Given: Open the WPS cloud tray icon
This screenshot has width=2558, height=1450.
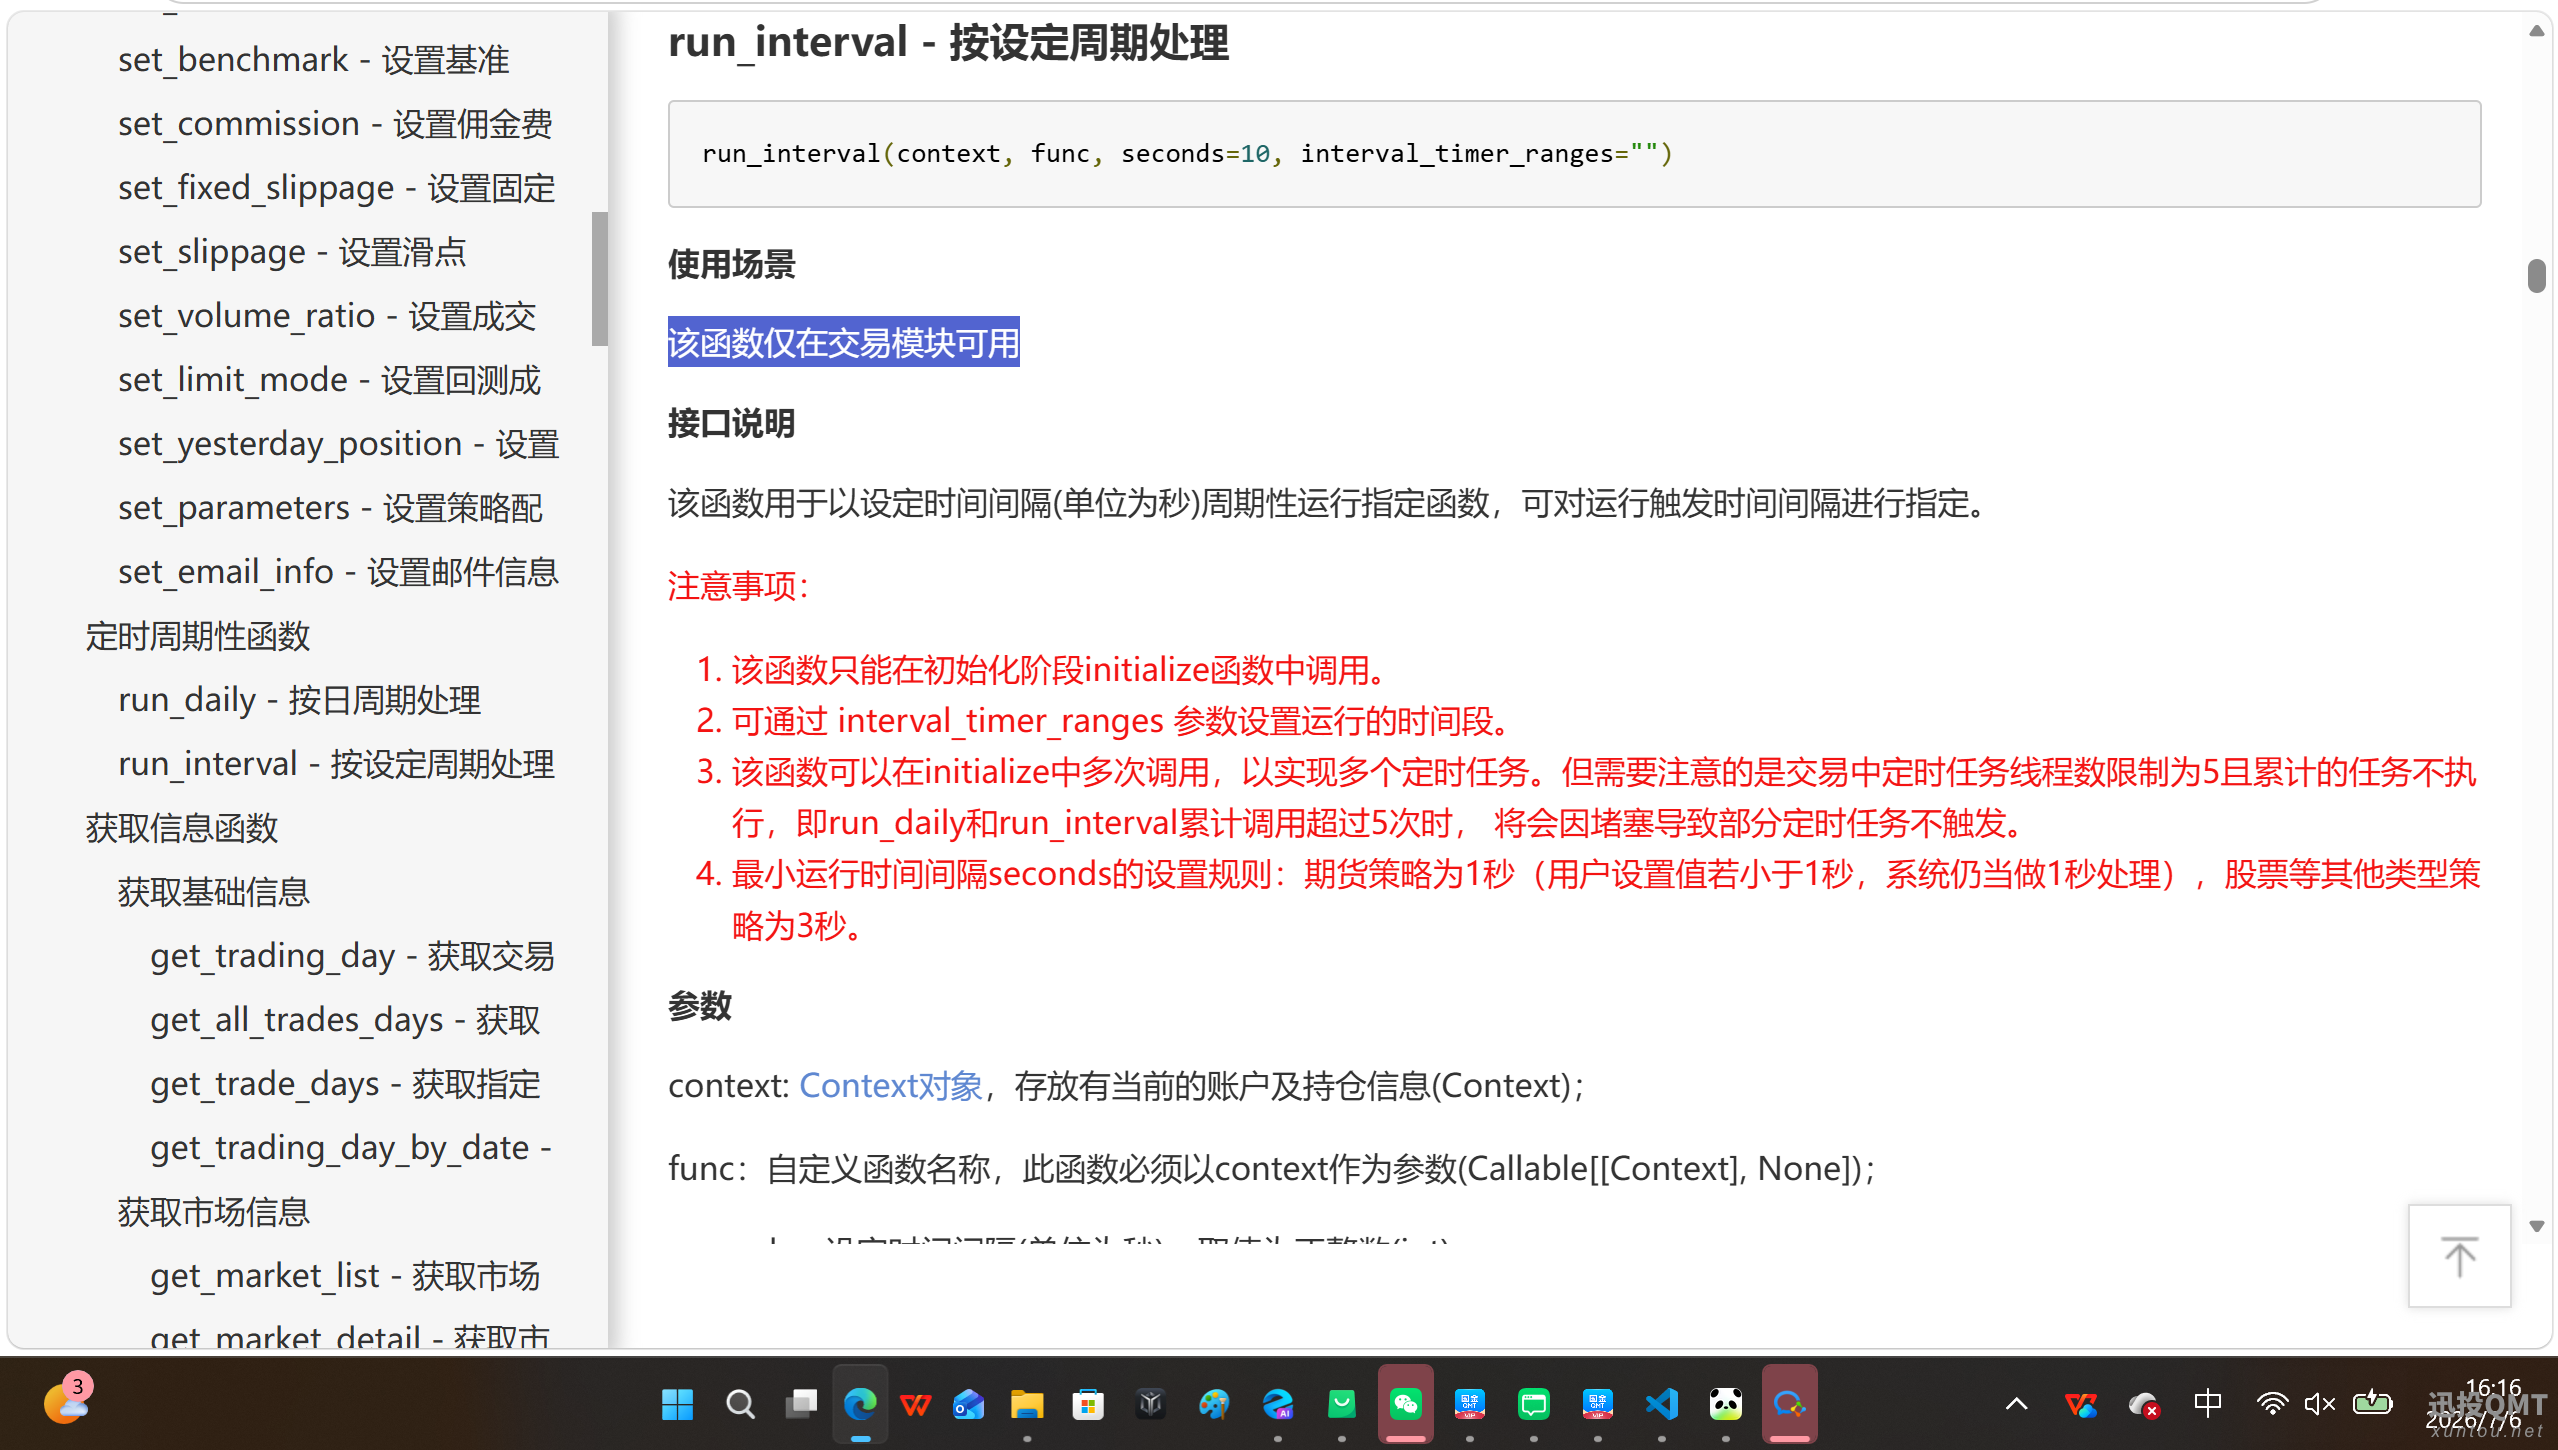Looking at the screenshot, I should point(2081,1404).
